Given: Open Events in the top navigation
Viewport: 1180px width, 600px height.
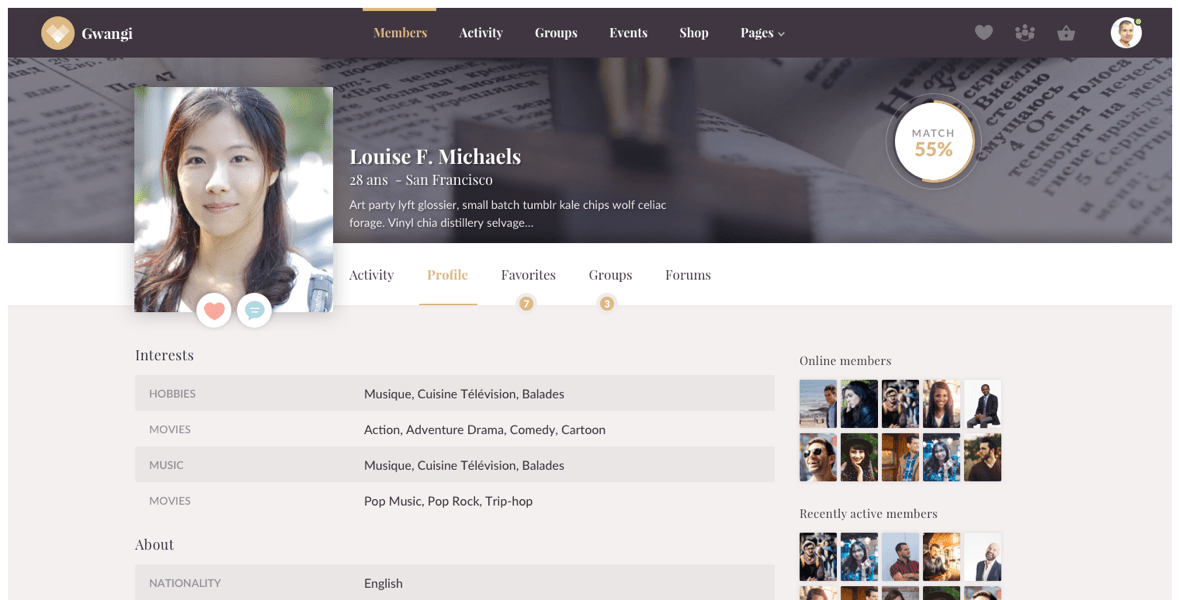Looking at the screenshot, I should [628, 33].
